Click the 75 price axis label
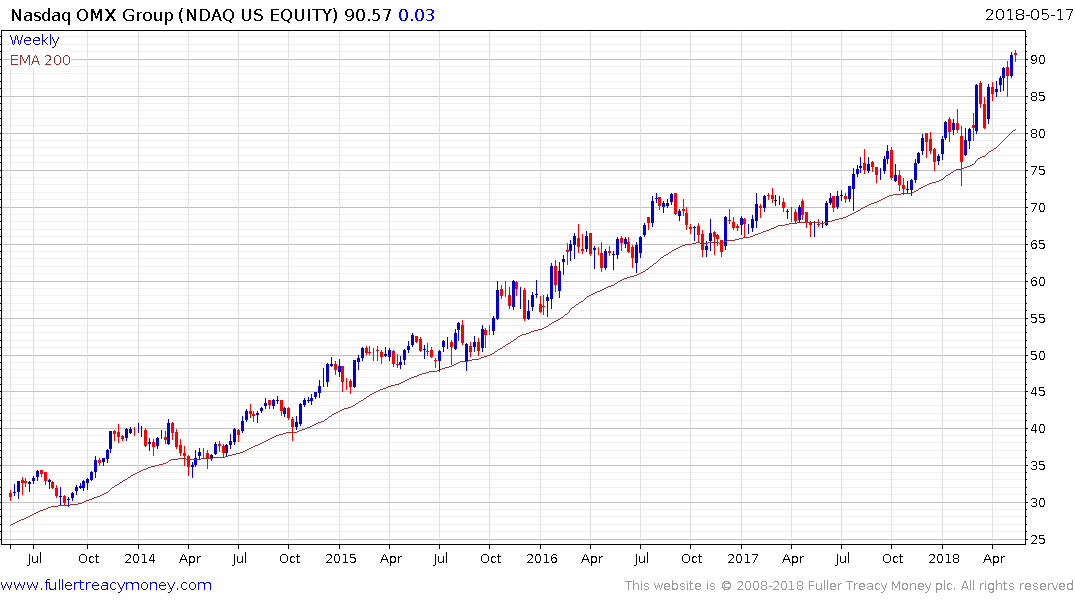This screenshot has height=600, width=1075. click(x=1038, y=171)
